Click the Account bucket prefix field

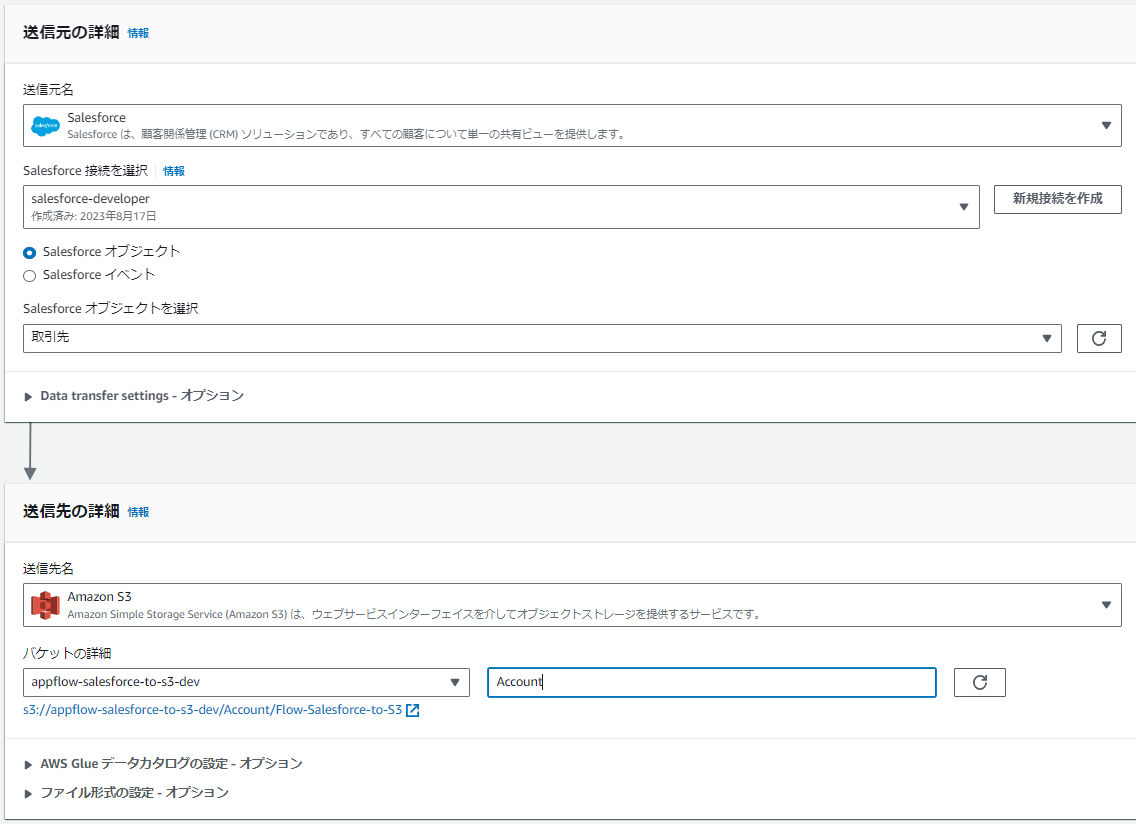tap(711, 682)
